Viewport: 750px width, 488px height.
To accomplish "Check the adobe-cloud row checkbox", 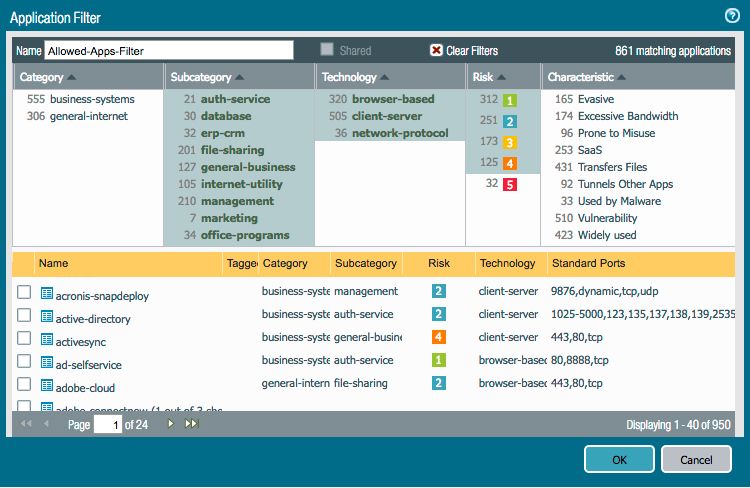I will 24,384.
